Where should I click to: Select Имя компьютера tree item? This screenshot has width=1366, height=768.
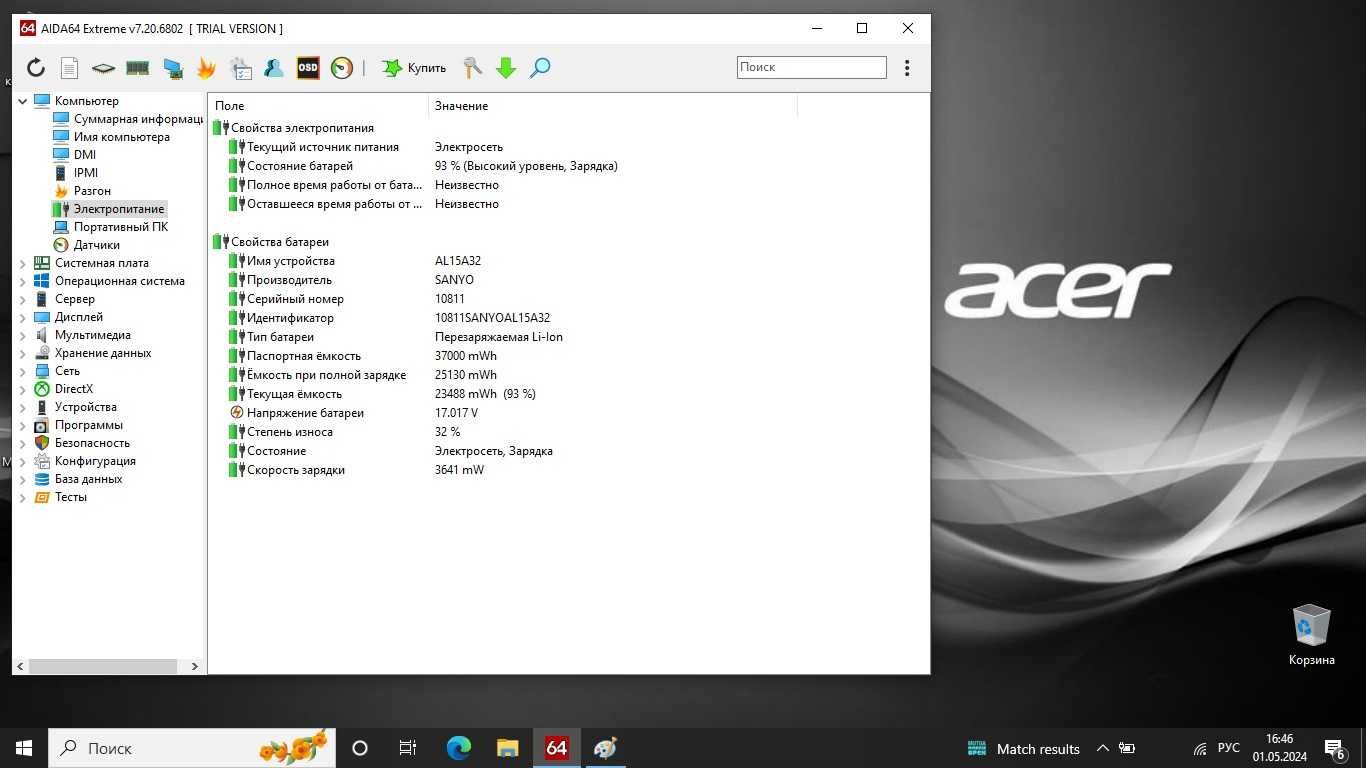[111, 137]
